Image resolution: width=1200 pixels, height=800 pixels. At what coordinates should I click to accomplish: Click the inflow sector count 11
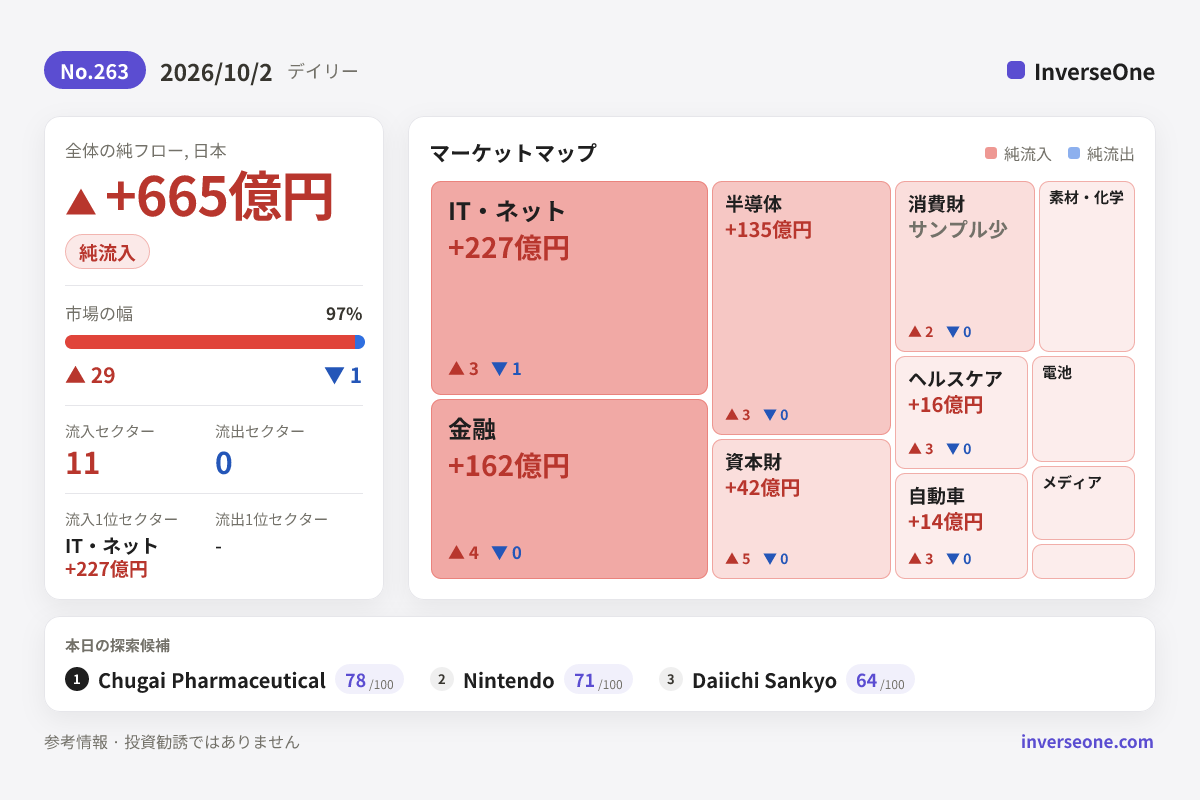pos(82,463)
